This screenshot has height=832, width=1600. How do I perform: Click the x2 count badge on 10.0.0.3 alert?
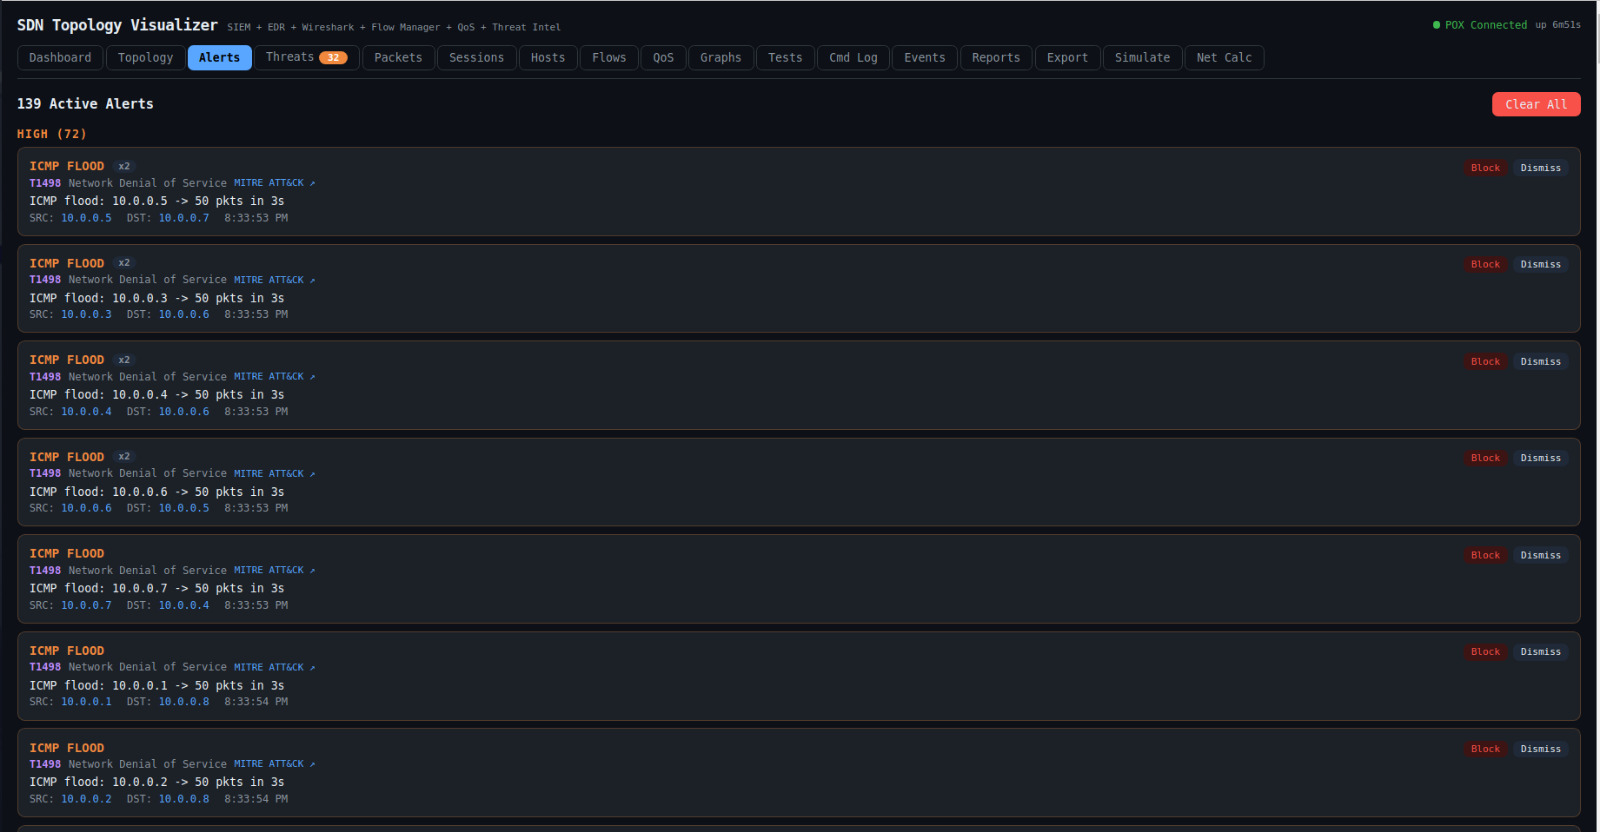[124, 263]
